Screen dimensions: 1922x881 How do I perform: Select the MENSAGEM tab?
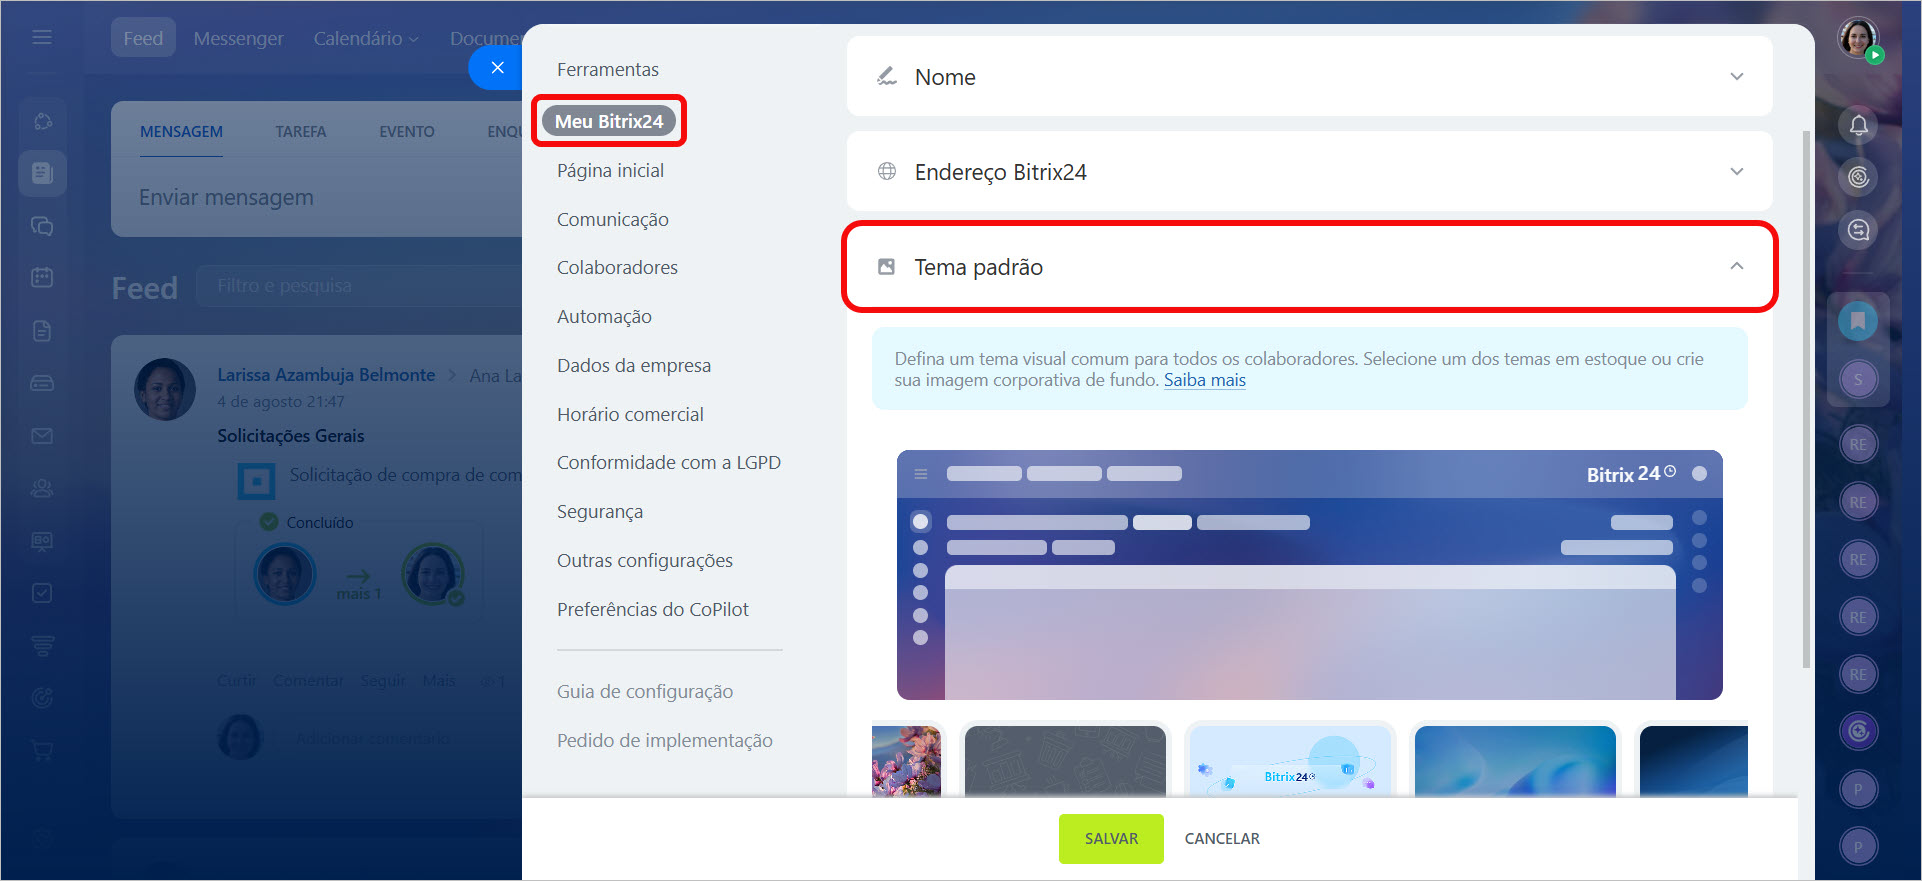181,132
